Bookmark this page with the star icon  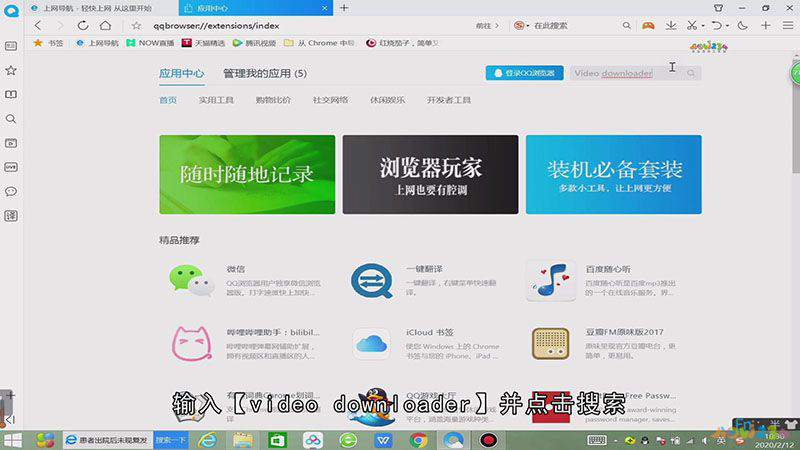click(x=136, y=26)
